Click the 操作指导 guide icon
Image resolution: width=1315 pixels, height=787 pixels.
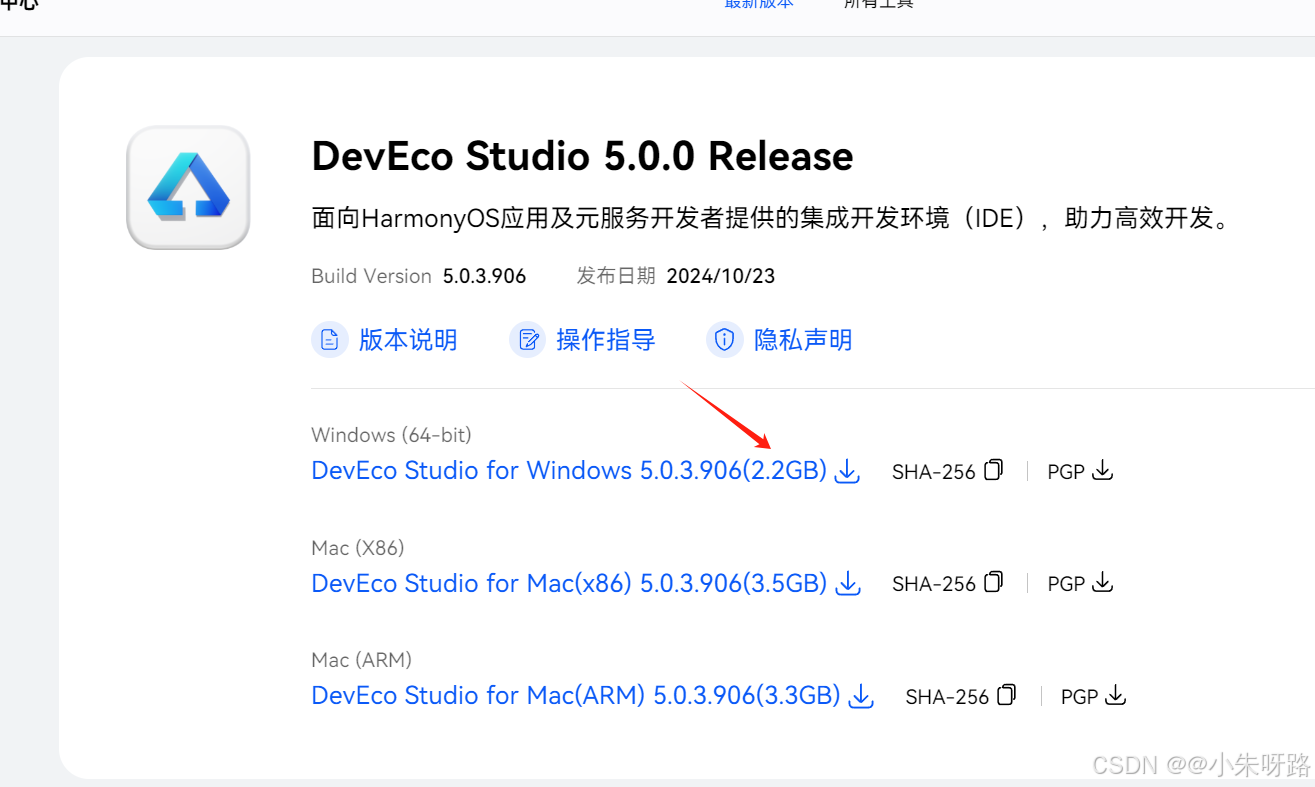pyautogui.click(x=528, y=340)
